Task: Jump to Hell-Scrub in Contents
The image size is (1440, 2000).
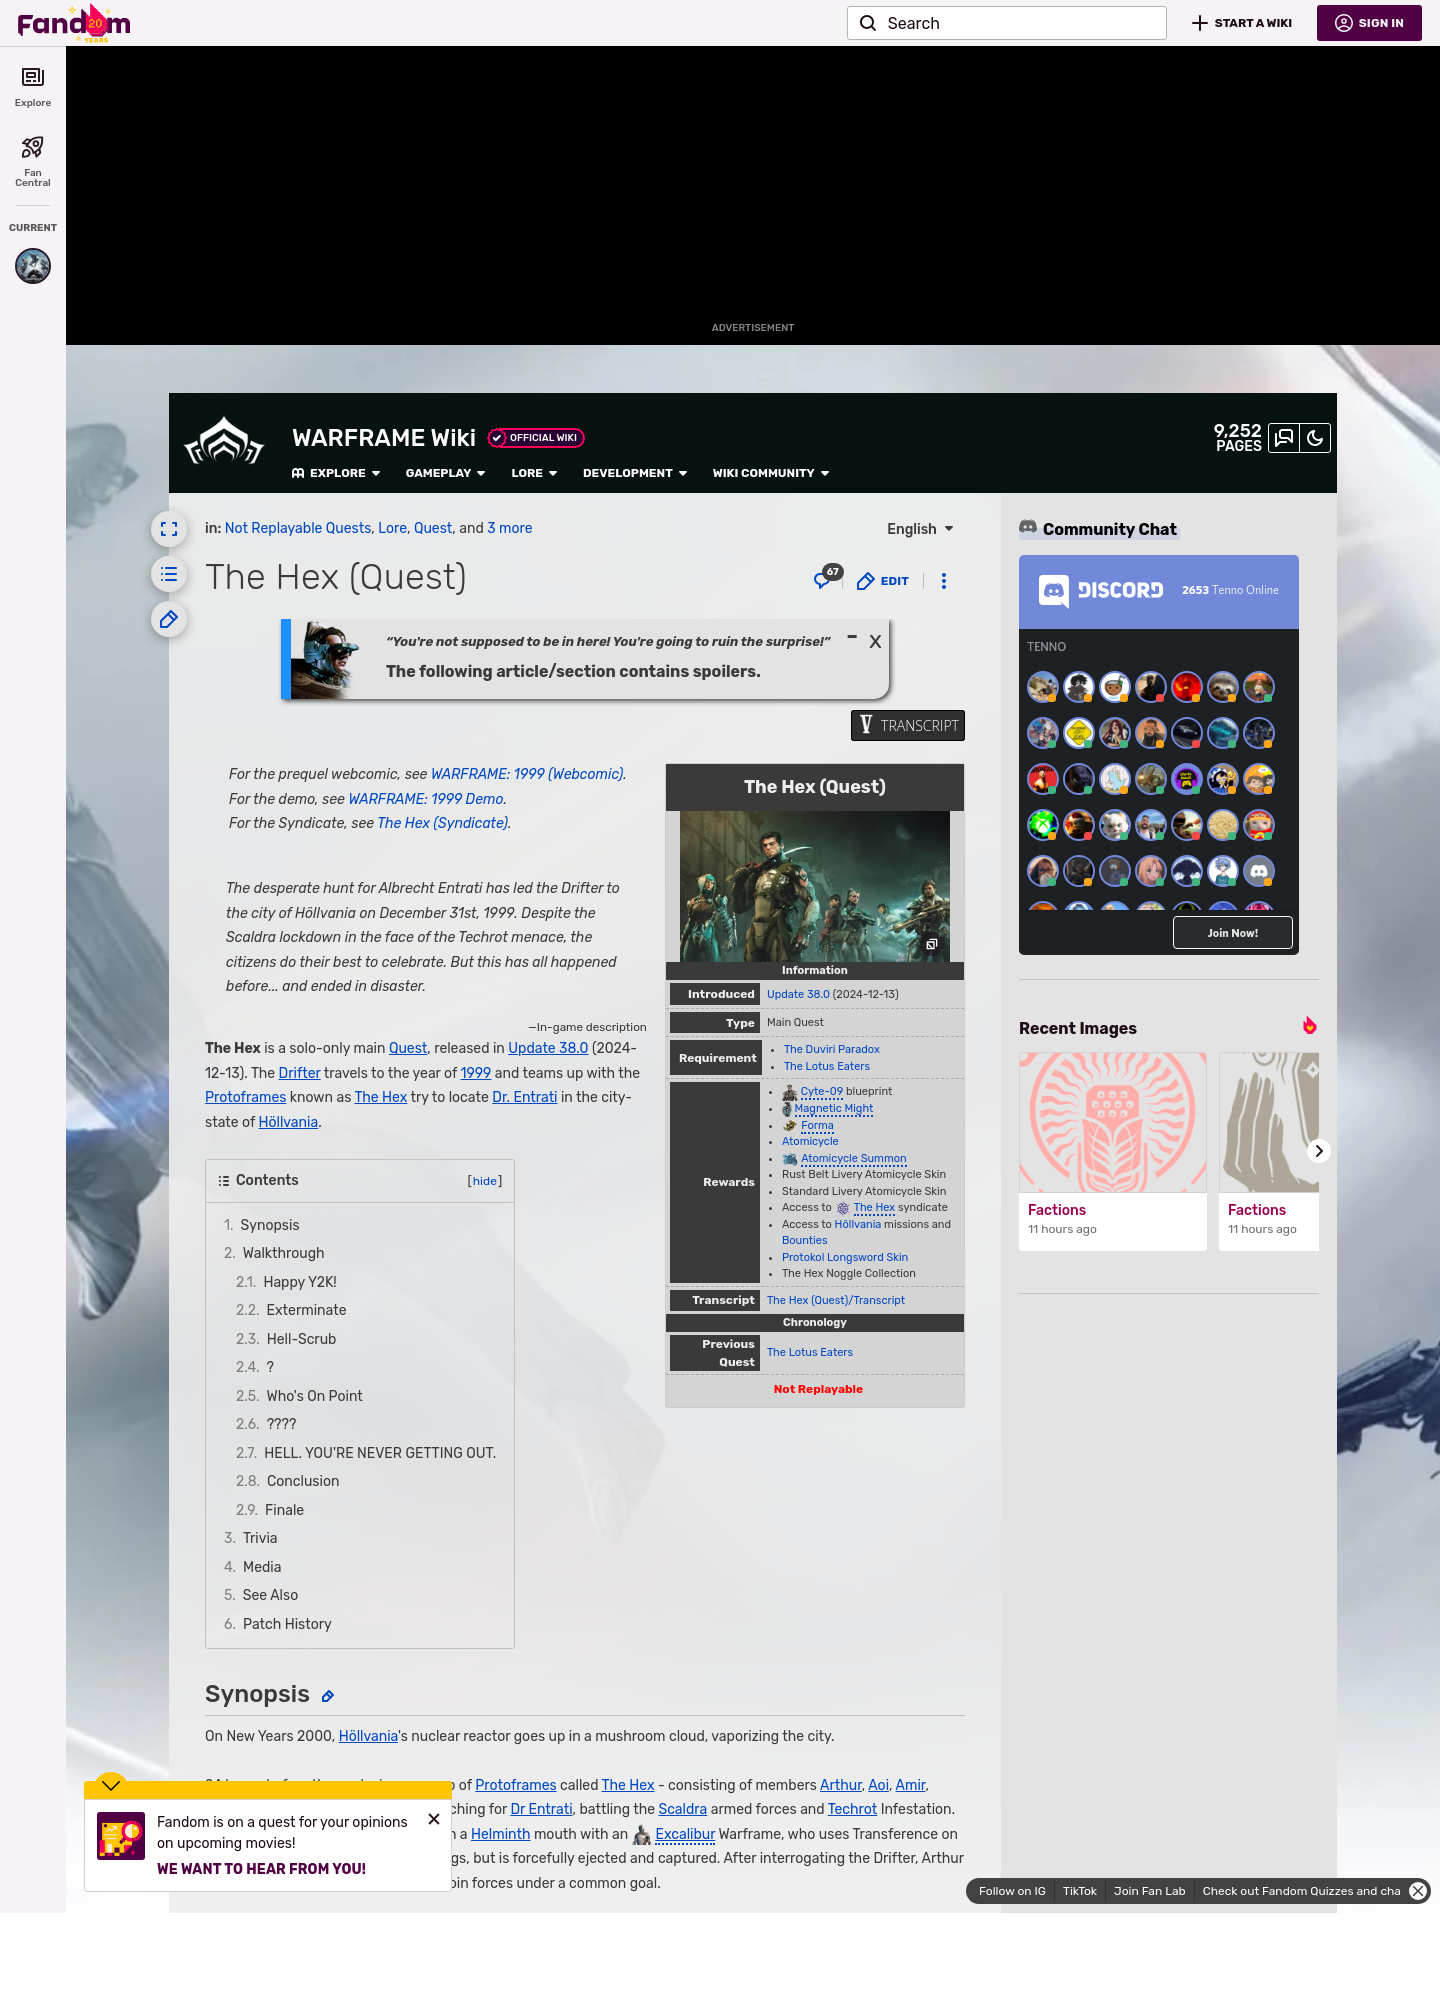Action: (x=302, y=1339)
